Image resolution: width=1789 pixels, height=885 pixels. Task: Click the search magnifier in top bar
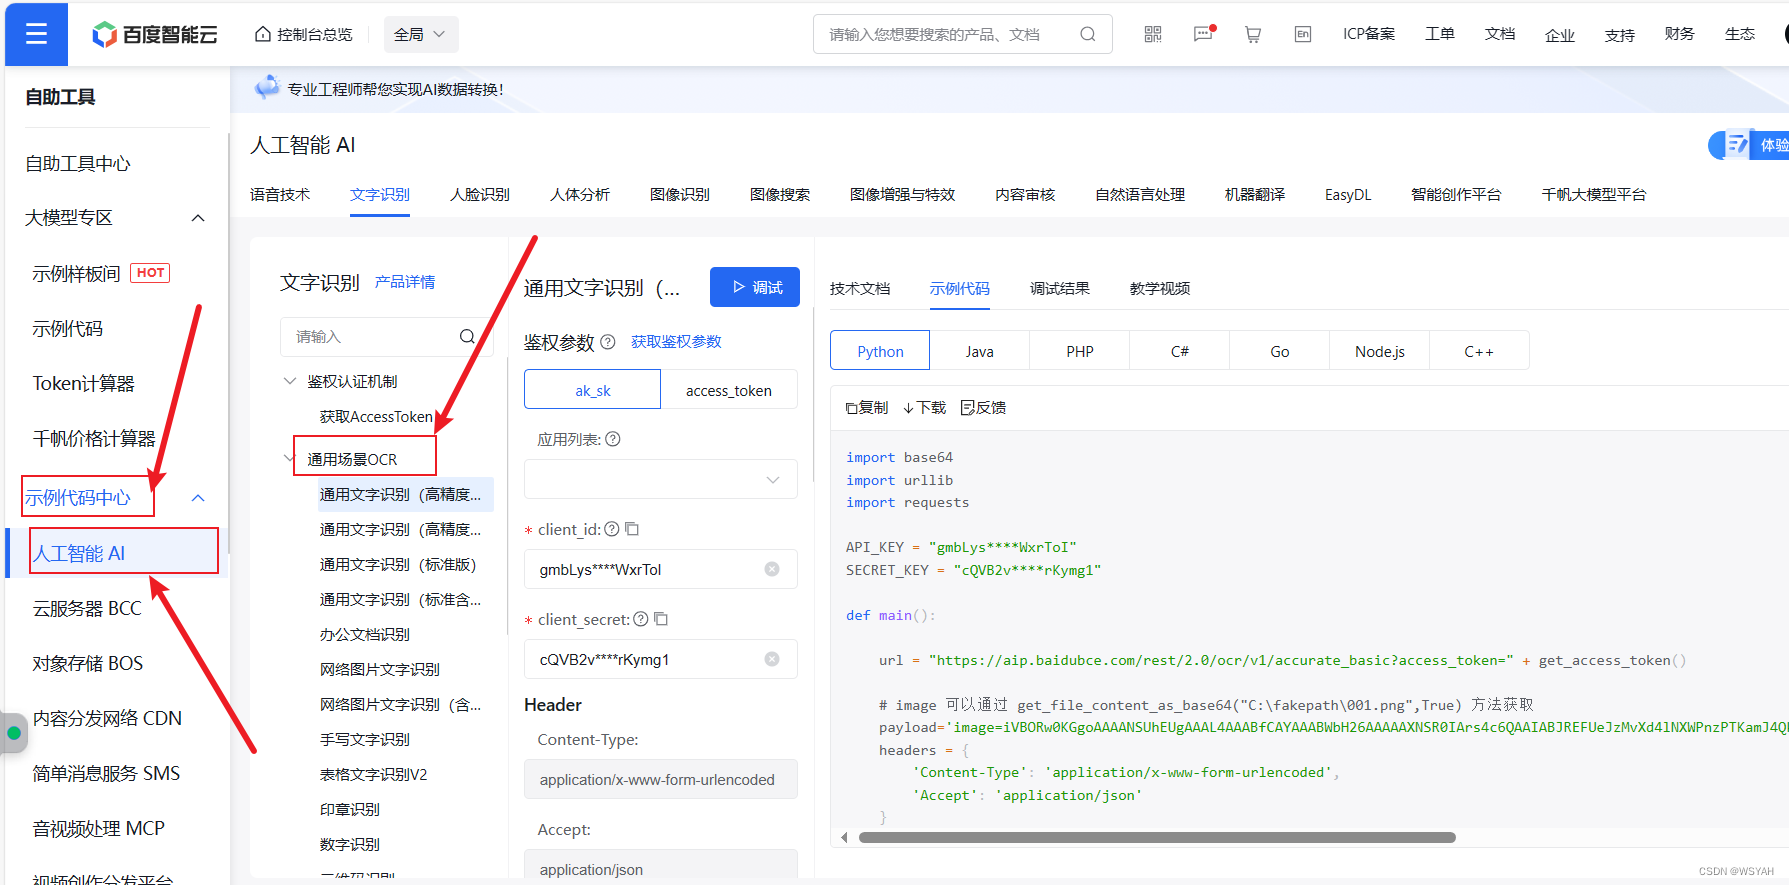(1087, 34)
